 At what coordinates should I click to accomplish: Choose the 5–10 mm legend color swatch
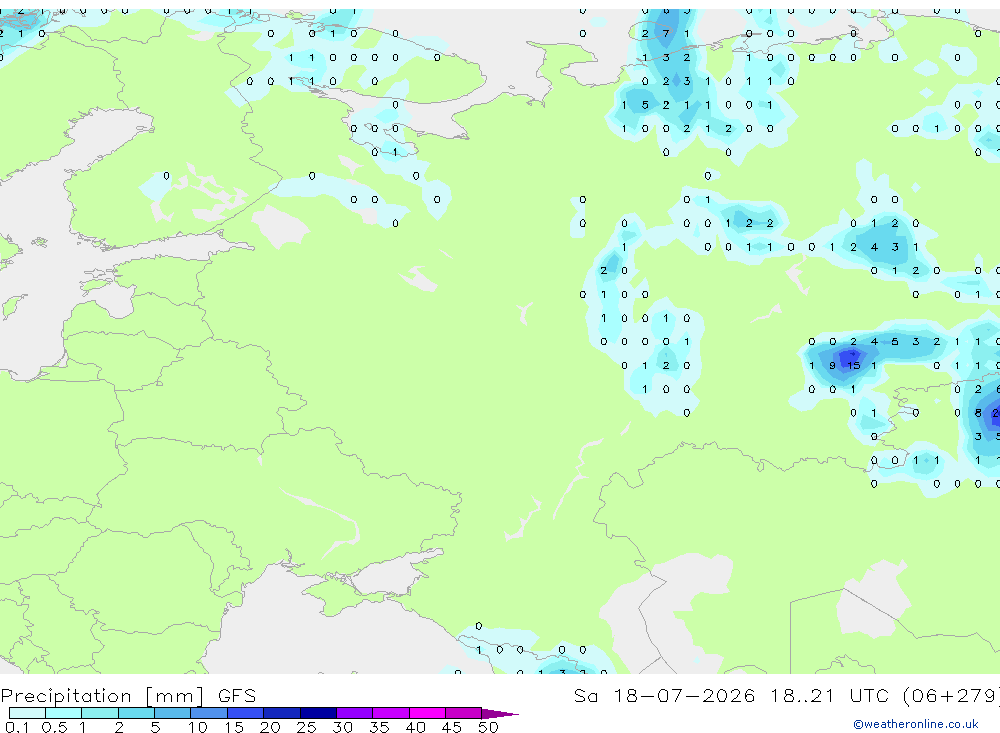click(172, 713)
